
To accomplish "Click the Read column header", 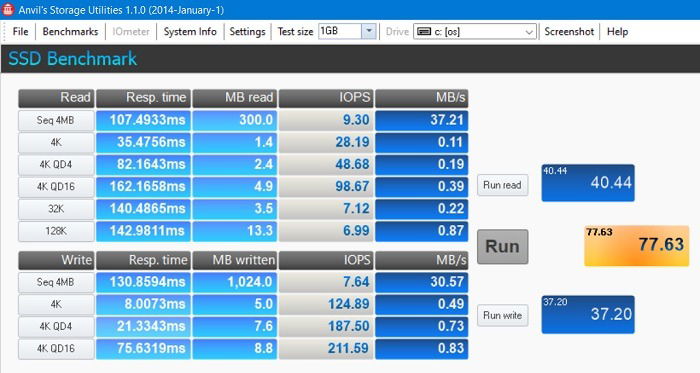I will (x=56, y=98).
